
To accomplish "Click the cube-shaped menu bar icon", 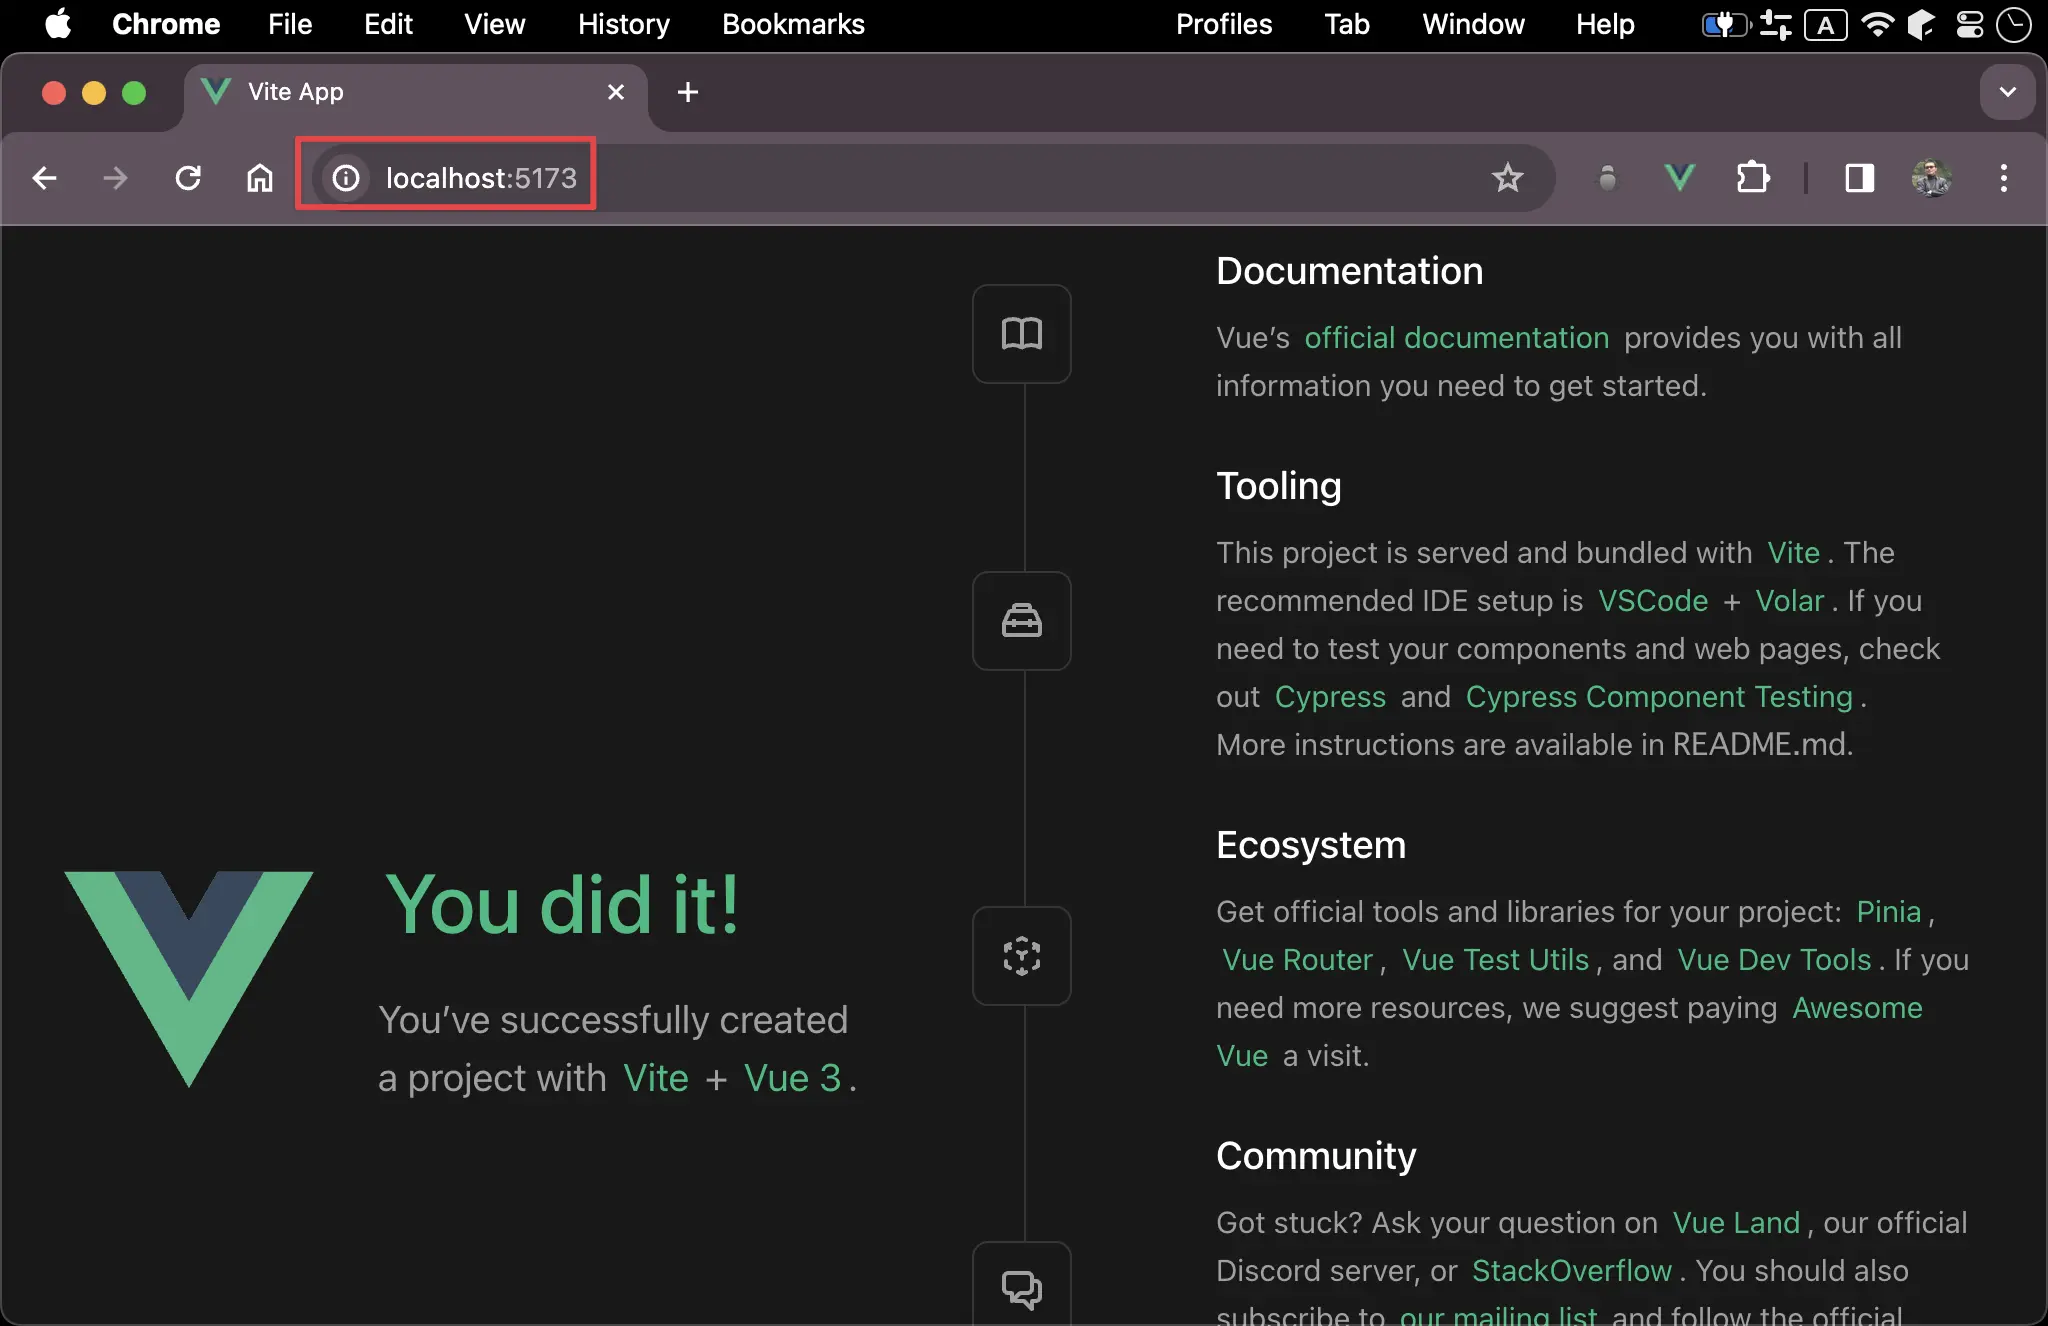I will 1921,24.
